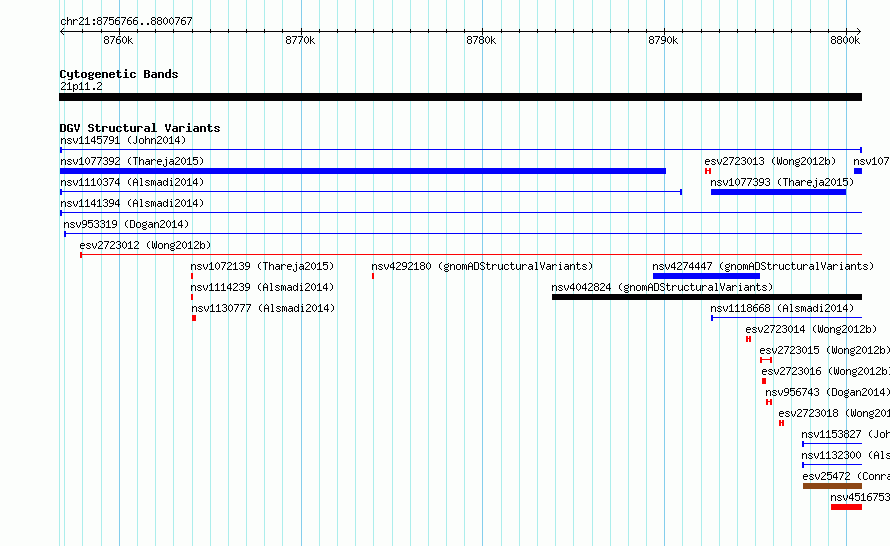Open esv2723015 (Wong2012b) label
This screenshot has height=546, width=890.
coord(825,350)
